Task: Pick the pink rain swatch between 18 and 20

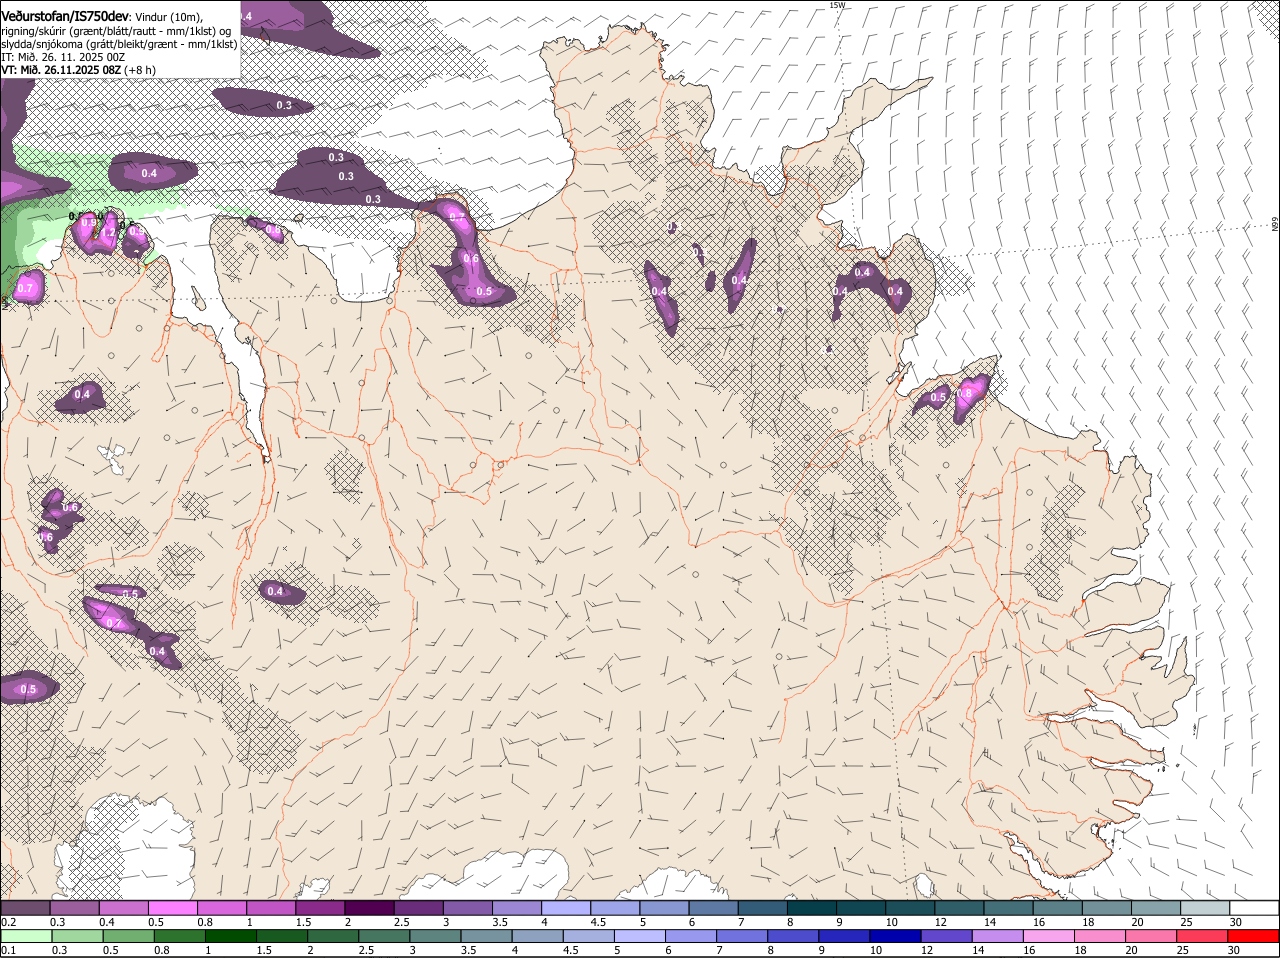Action: tap(1101, 936)
